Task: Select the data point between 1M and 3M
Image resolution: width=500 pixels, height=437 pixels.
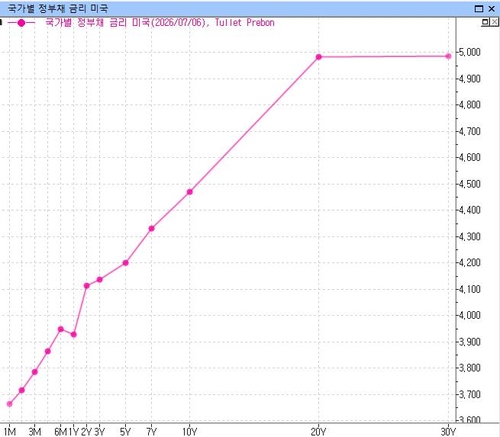Action: [22, 390]
